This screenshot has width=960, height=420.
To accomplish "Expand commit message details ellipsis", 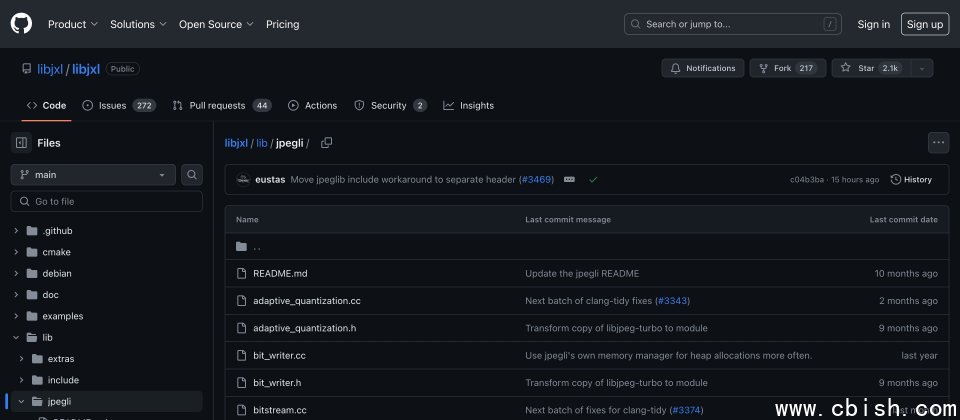I will tap(569, 179).
